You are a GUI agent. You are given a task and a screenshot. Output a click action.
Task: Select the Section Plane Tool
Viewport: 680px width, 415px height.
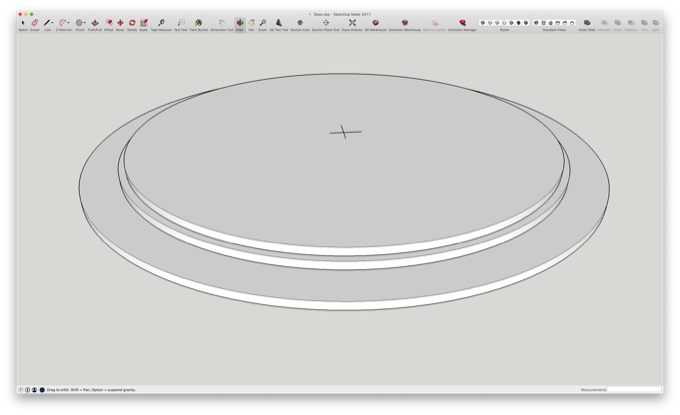tap(326, 23)
